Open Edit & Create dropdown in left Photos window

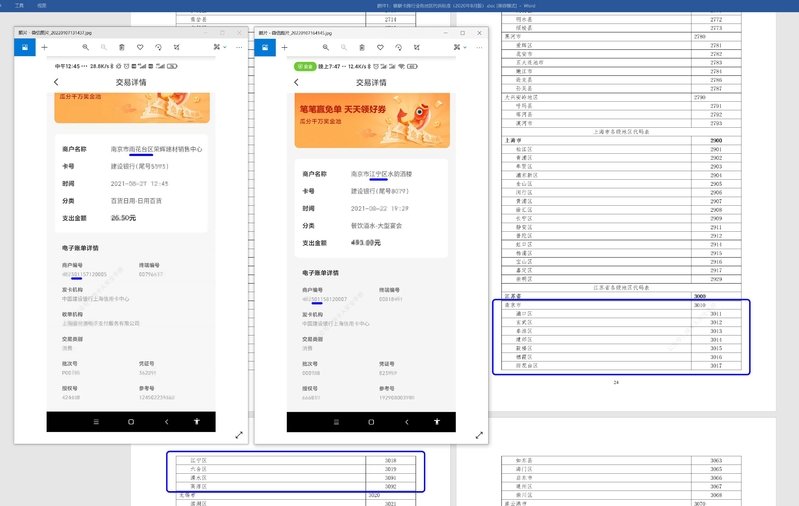point(220,47)
